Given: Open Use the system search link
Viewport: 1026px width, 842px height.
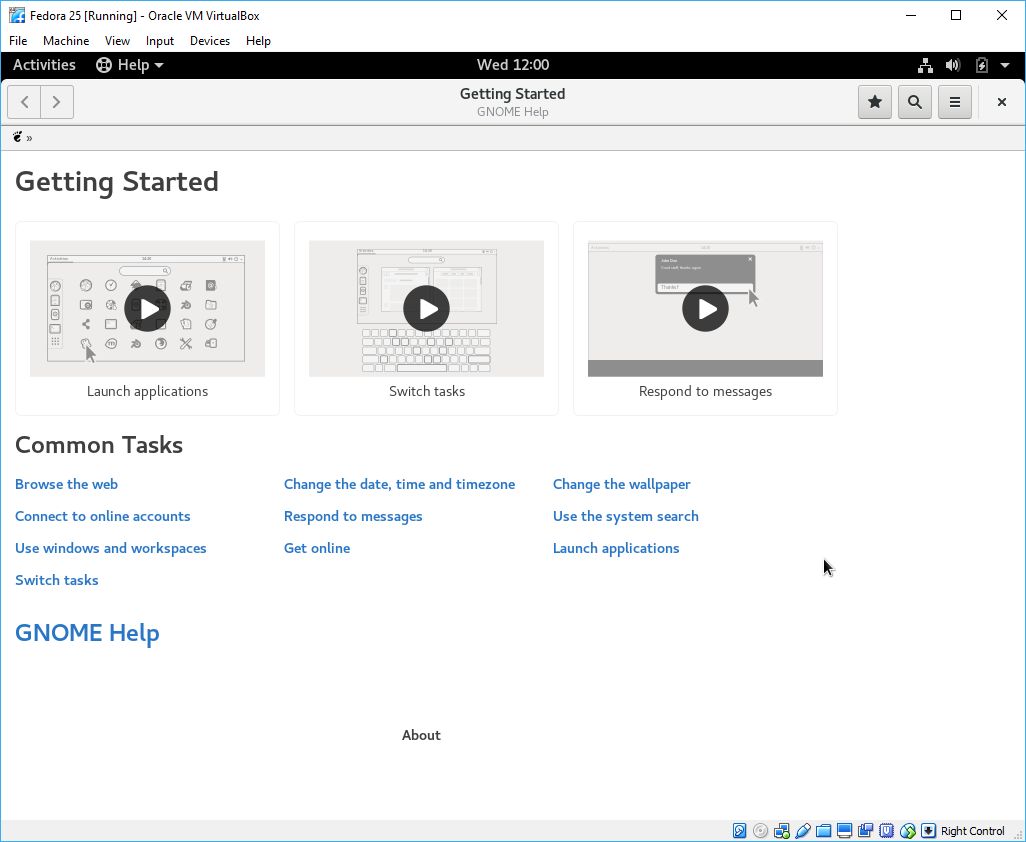Looking at the screenshot, I should (626, 516).
